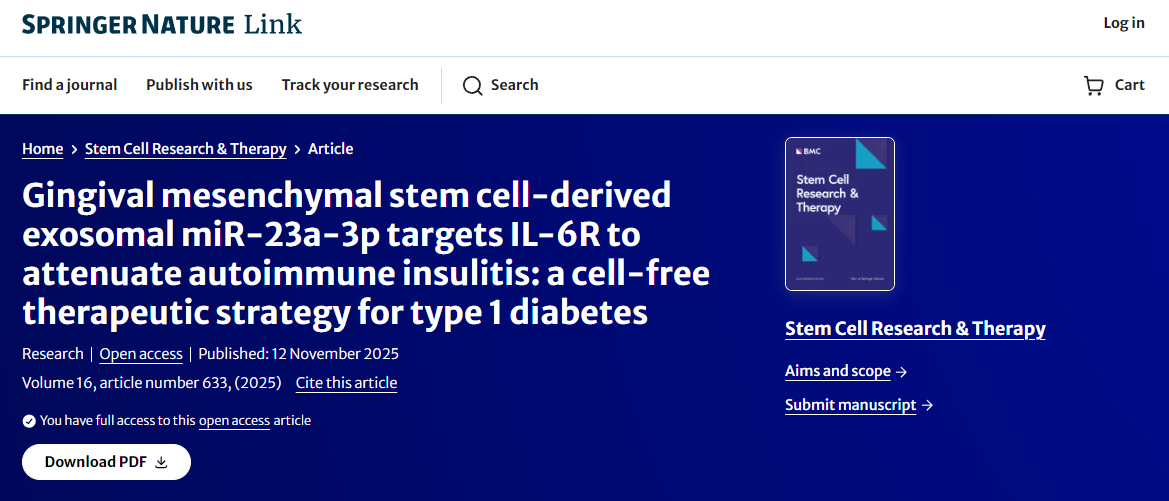Click the Log in link

click(x=1124, y=23)
